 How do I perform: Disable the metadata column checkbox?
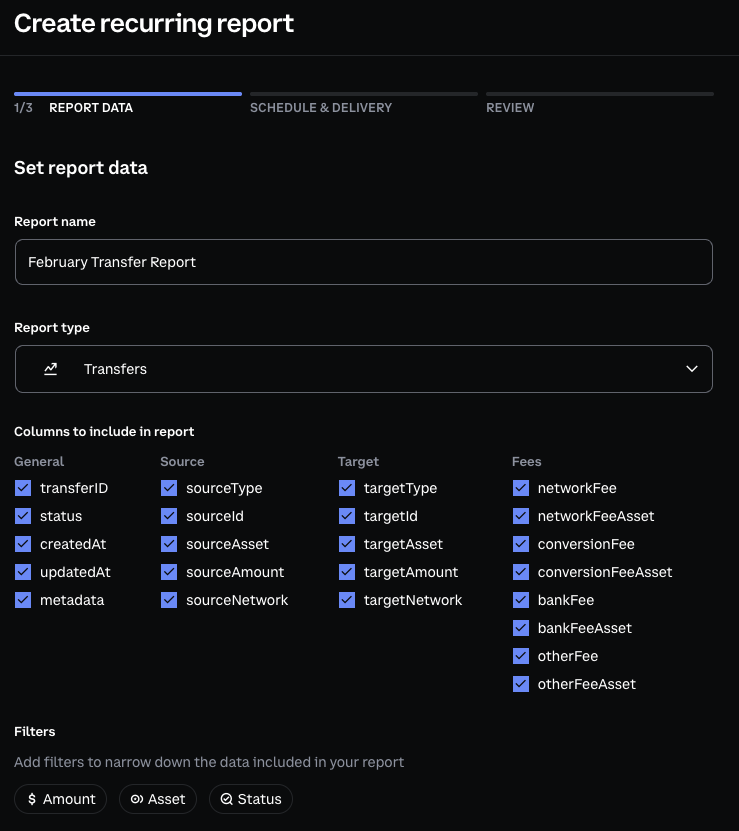[23, 600]
